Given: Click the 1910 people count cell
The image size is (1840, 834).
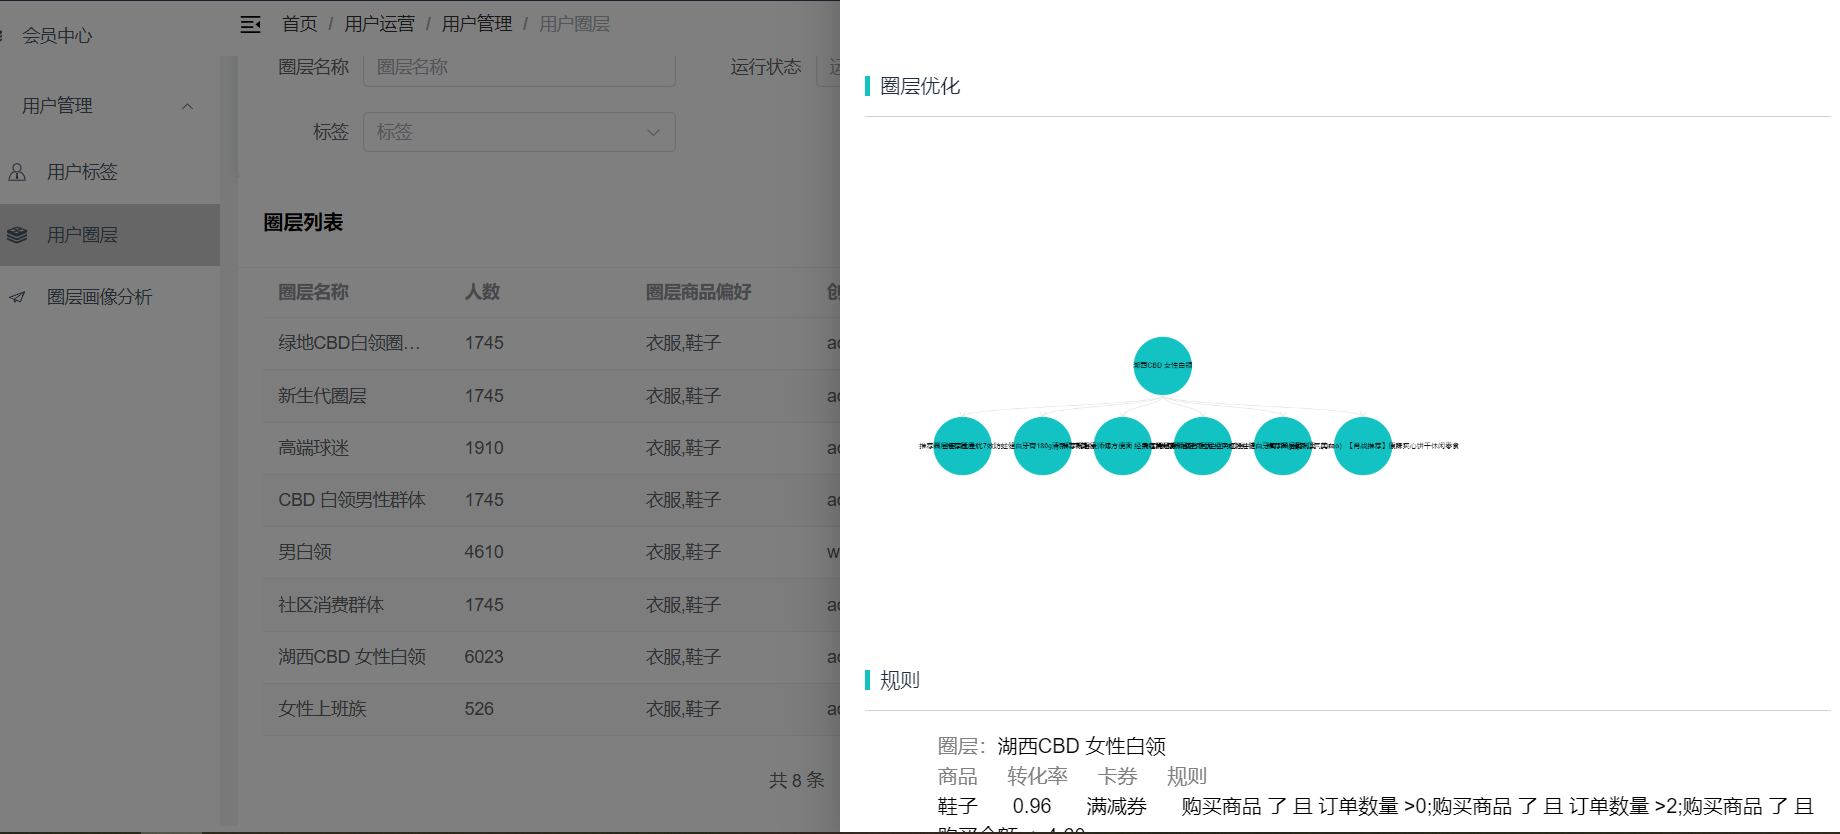Looking at the screenshot, I should [x=484, y=448].
